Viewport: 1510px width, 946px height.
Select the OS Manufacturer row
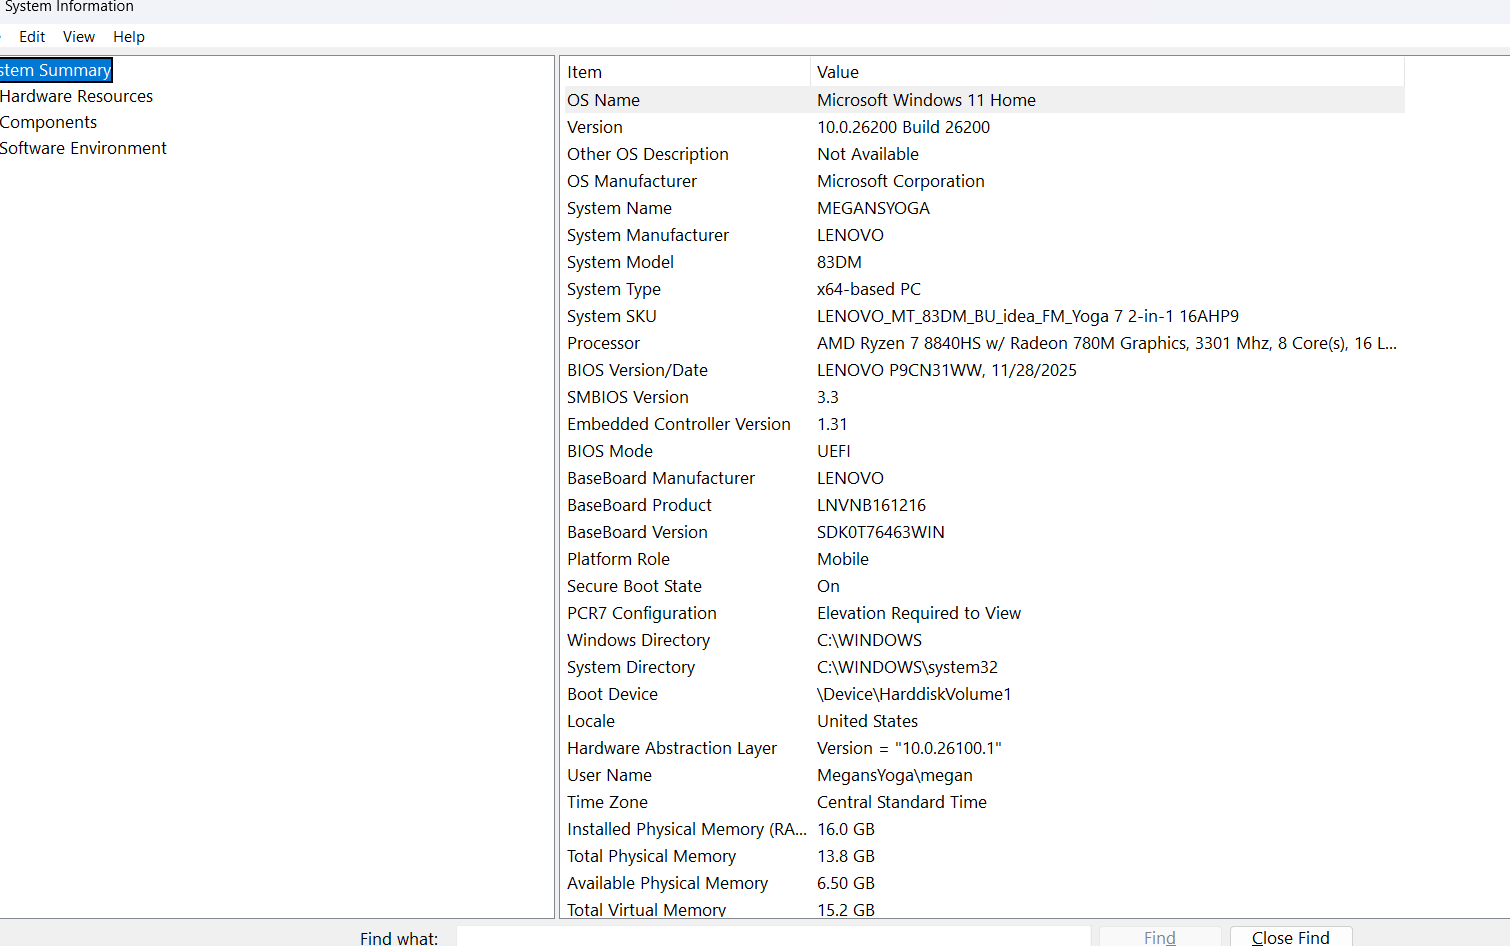click(631, 181)
